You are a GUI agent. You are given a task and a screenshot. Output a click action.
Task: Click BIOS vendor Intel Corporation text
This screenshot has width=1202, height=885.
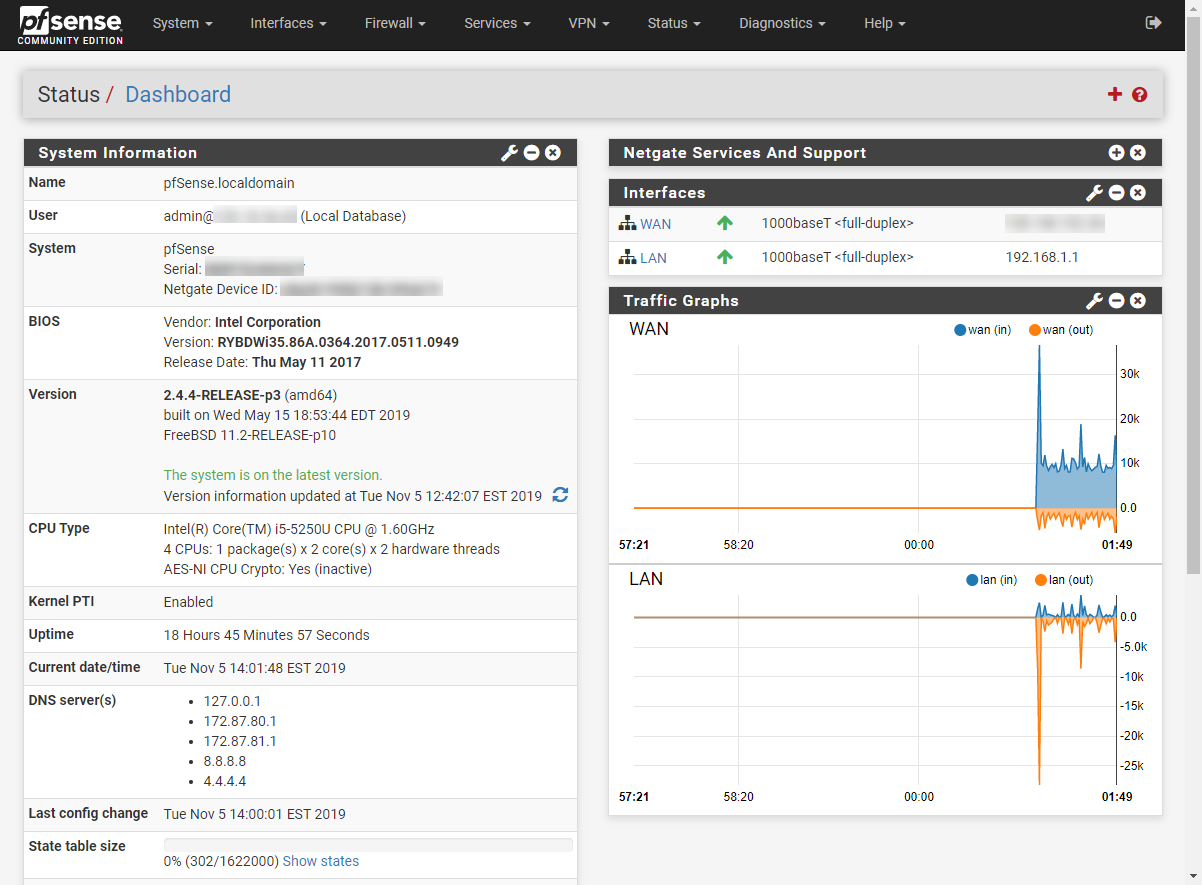click(268, 322)
